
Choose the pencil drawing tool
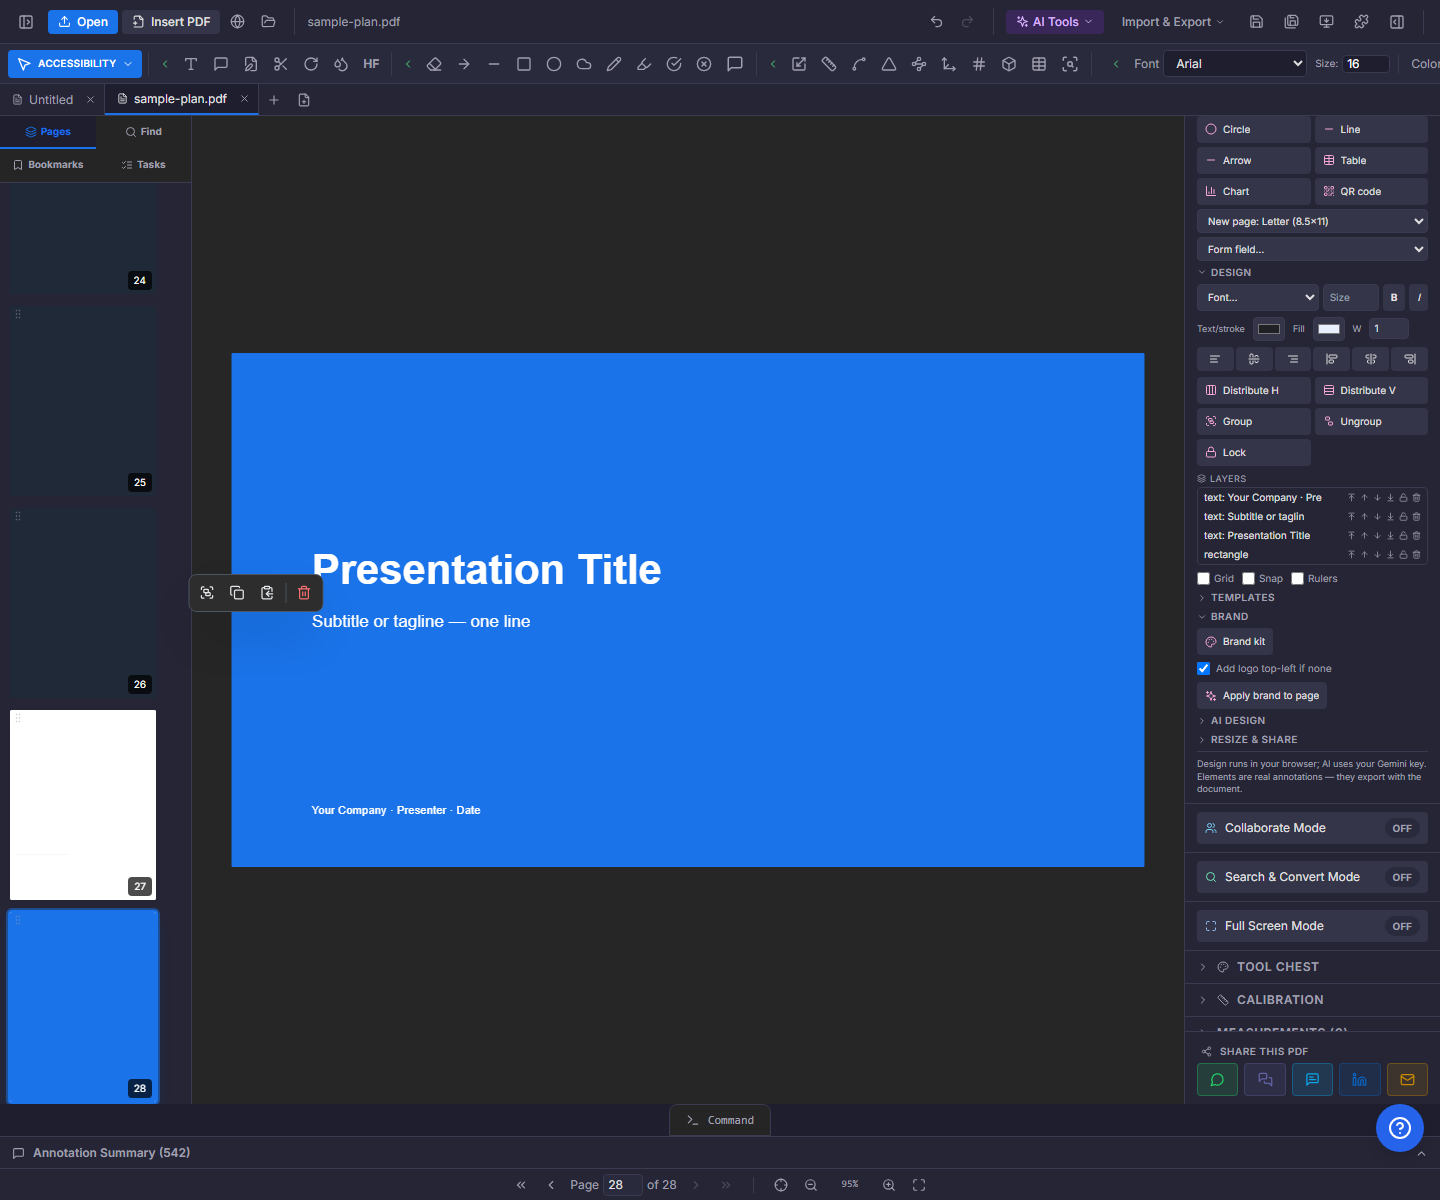tap(614, 64)
